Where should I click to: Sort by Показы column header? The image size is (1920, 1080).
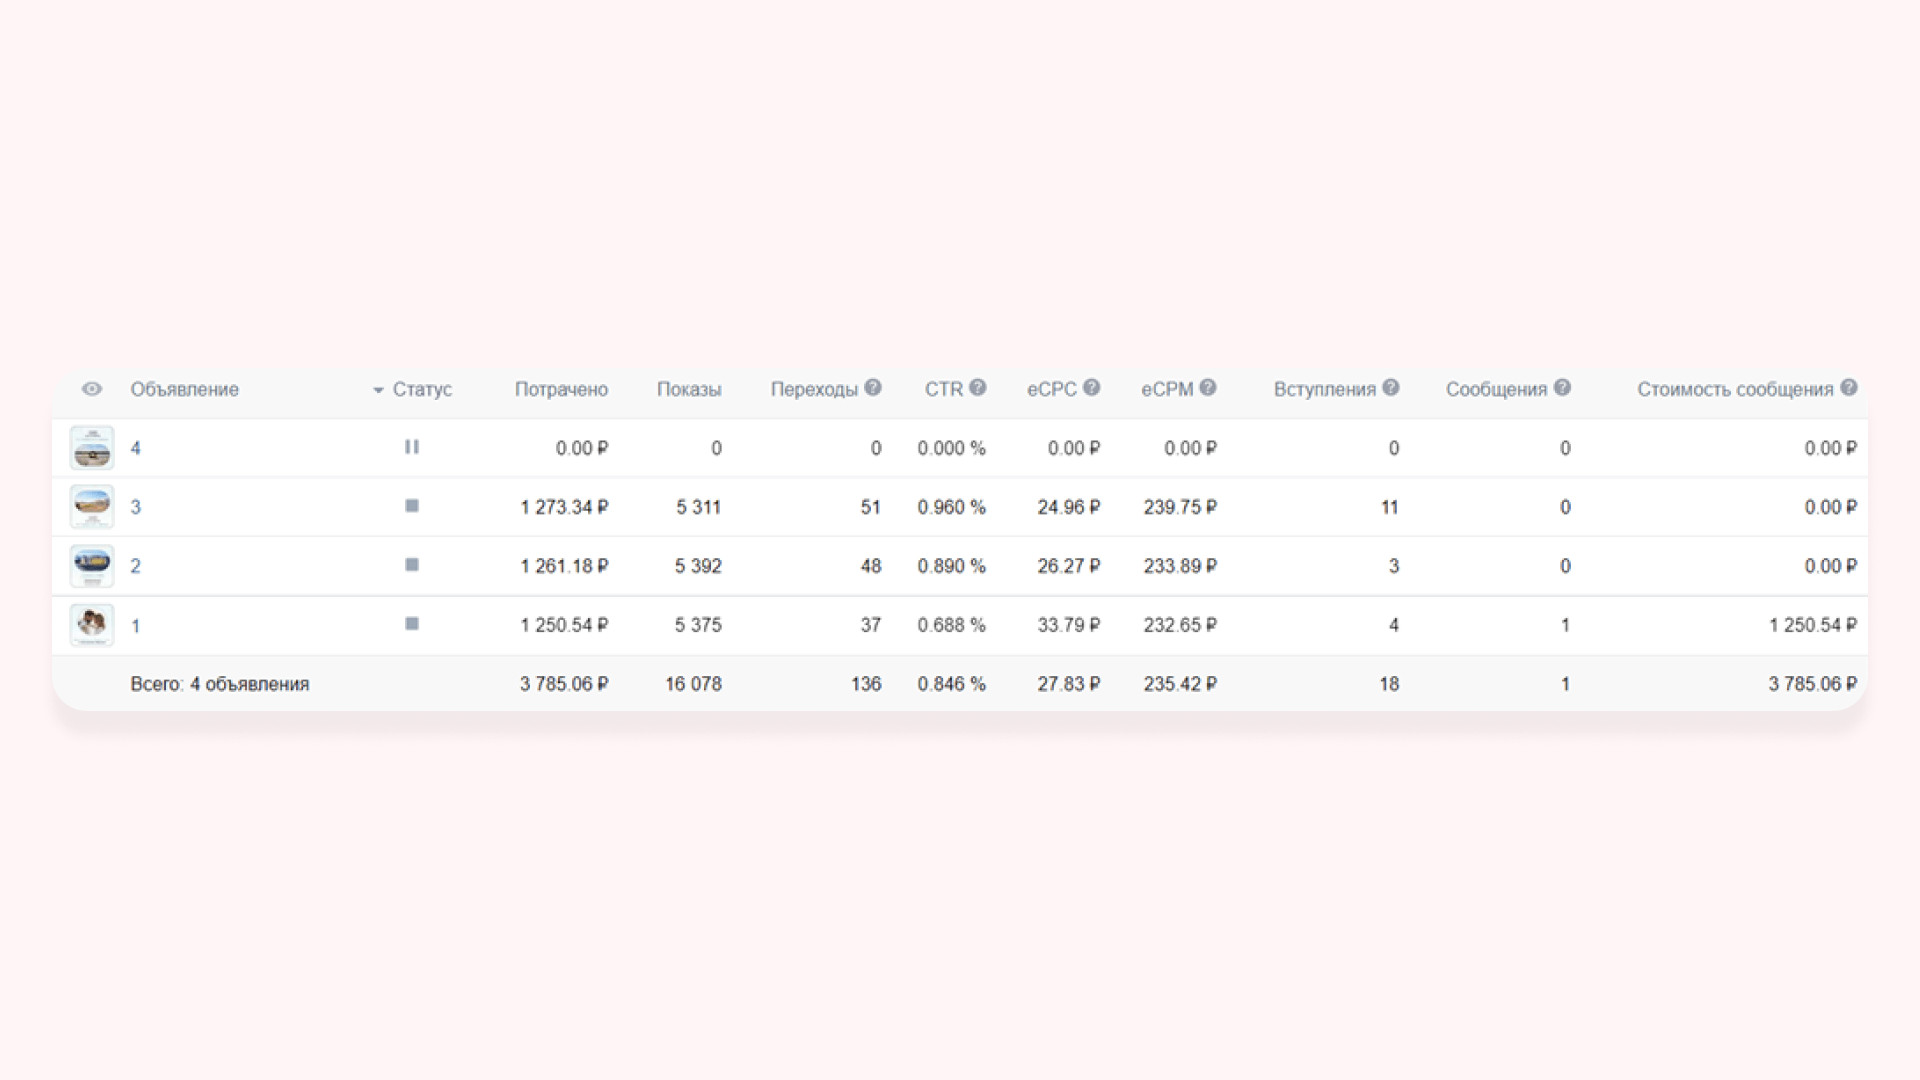689,389
